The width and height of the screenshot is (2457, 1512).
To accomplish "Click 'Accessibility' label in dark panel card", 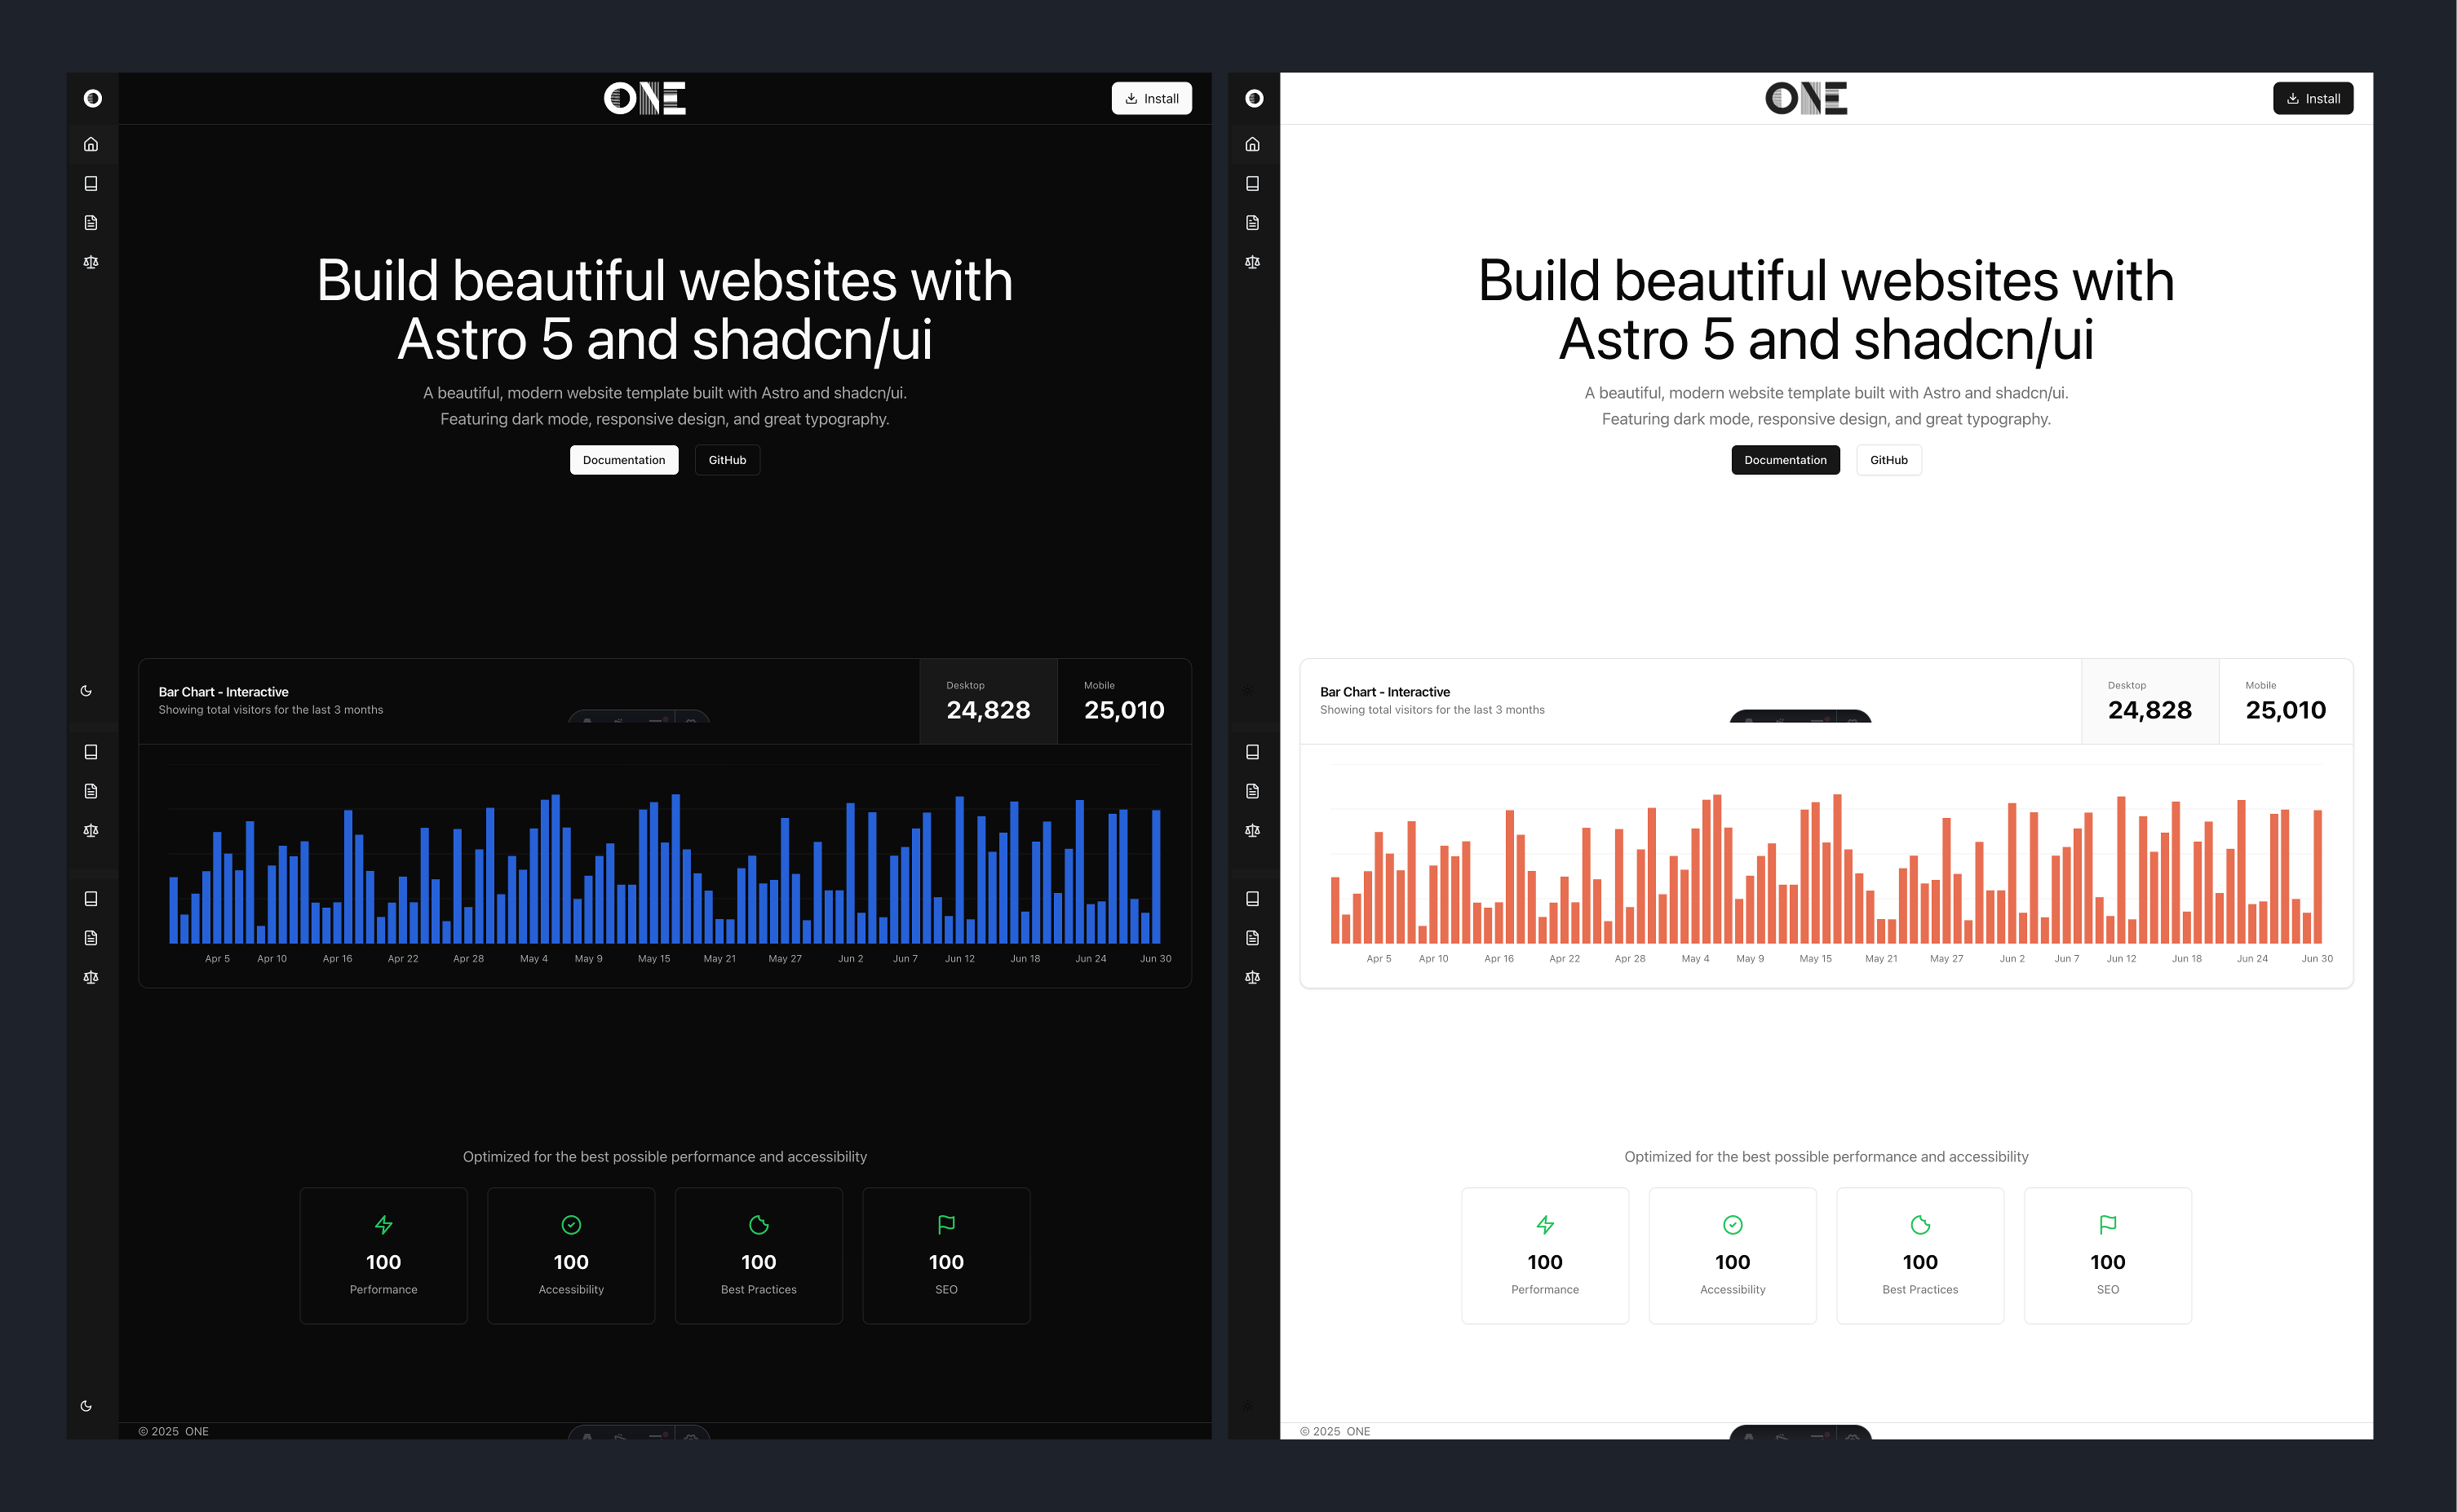I will tap(571, 1289).
